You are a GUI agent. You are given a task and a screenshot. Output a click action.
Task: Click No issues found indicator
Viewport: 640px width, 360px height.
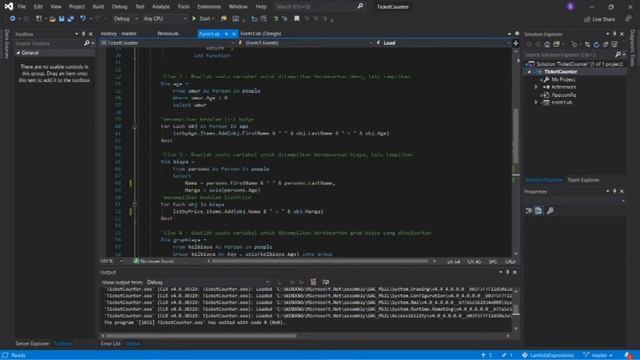[x=153, y=261]
